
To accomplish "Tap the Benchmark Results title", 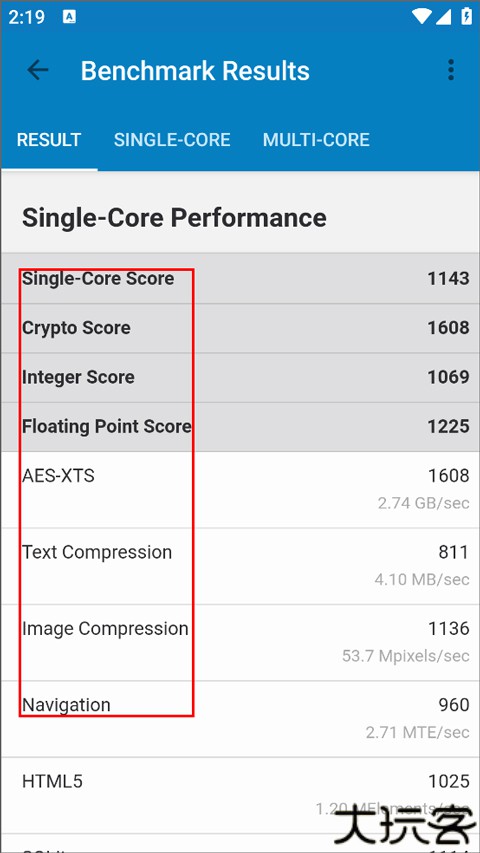I will (195, 71).
